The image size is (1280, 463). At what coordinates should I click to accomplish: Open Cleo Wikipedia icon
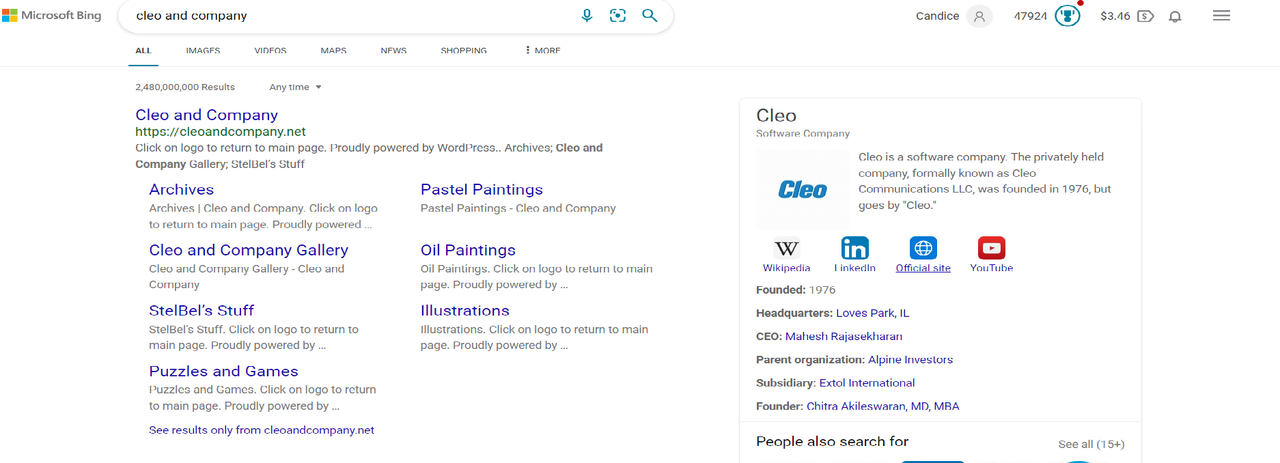[787, 248]
